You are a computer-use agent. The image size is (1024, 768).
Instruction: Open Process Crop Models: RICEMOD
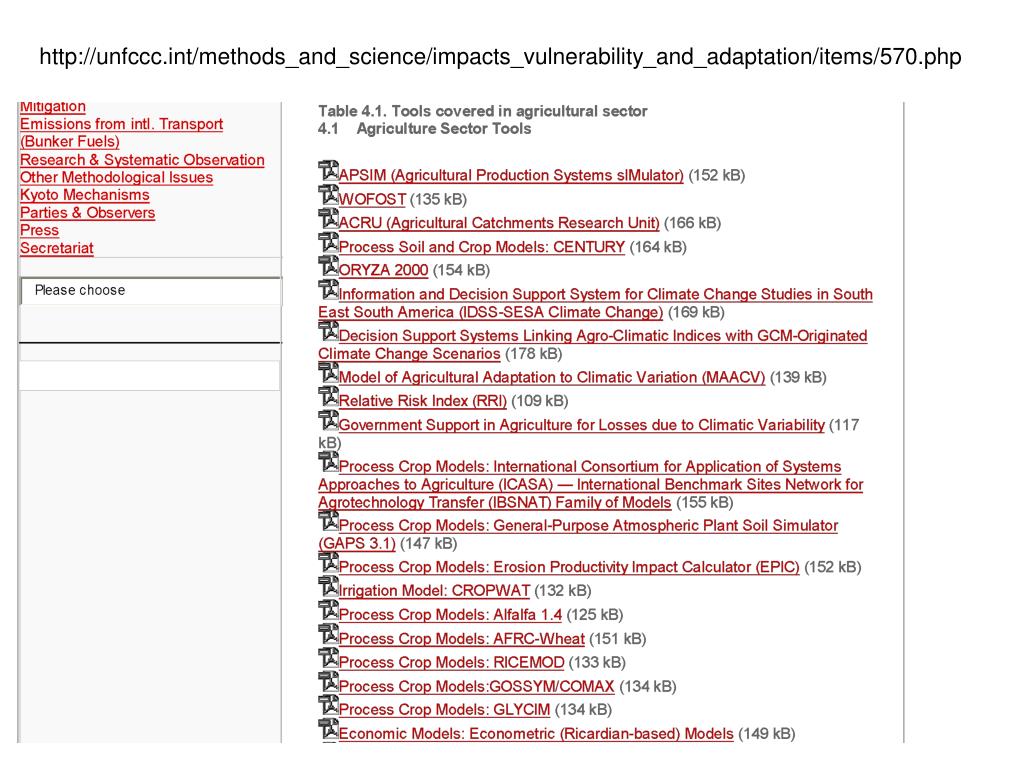[x=451, y=662]
